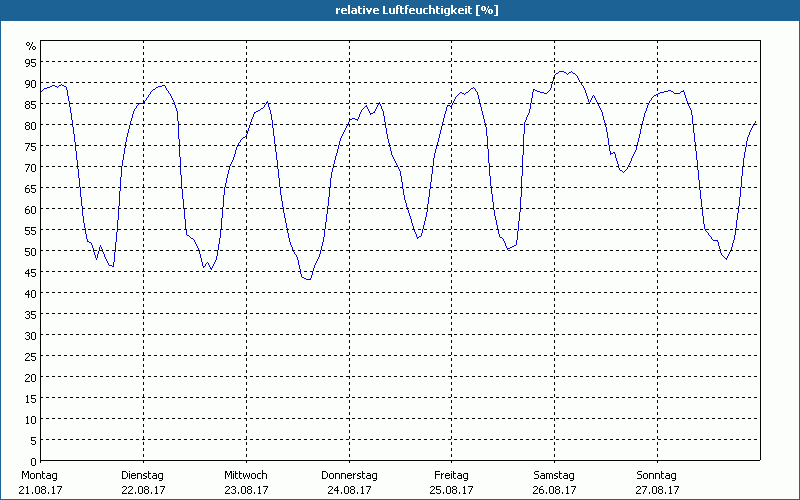This screenshot has height=500, width=800.
Task: Click the date 25.08.17
Action: click(x=452, y=490)
